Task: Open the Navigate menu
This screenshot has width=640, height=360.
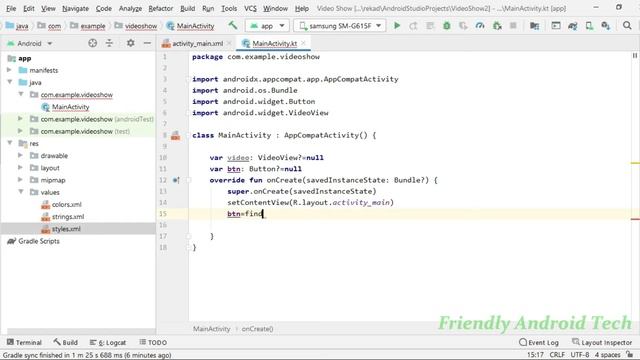Action: point(75,8)
